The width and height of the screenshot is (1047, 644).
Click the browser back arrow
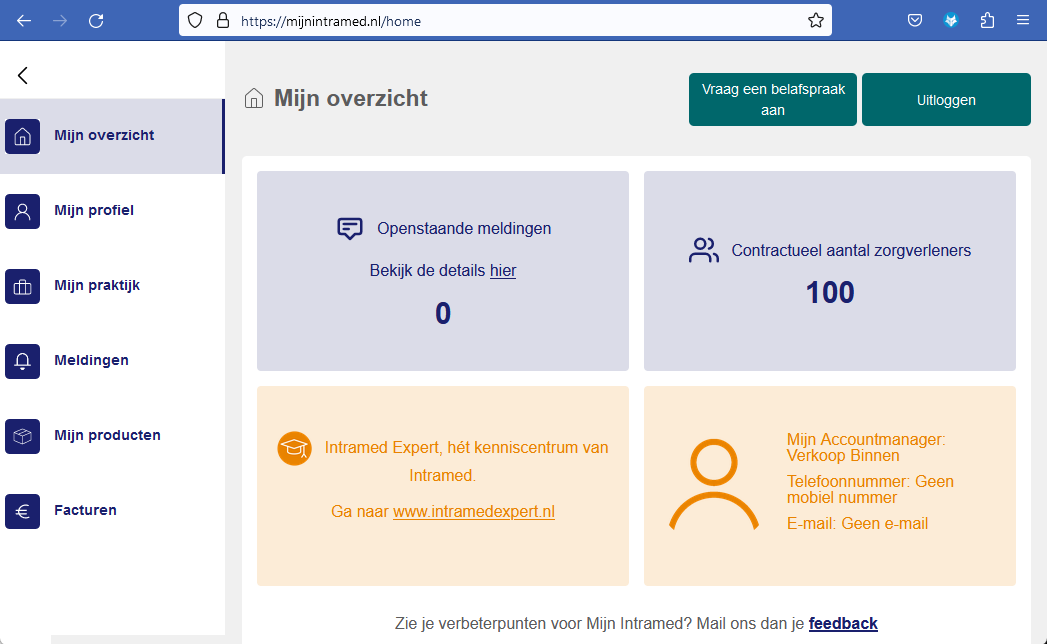click(x=24, y=21)
